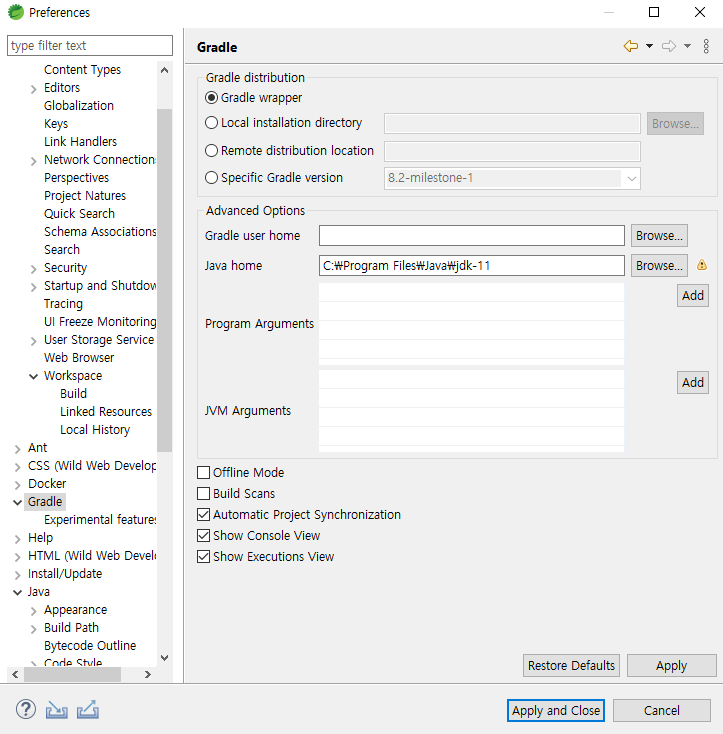Image resolution: width=723 pixels, height=734 pixels.
Task: Select the Web Browser preference page
Action: click(x=79, y=358)
